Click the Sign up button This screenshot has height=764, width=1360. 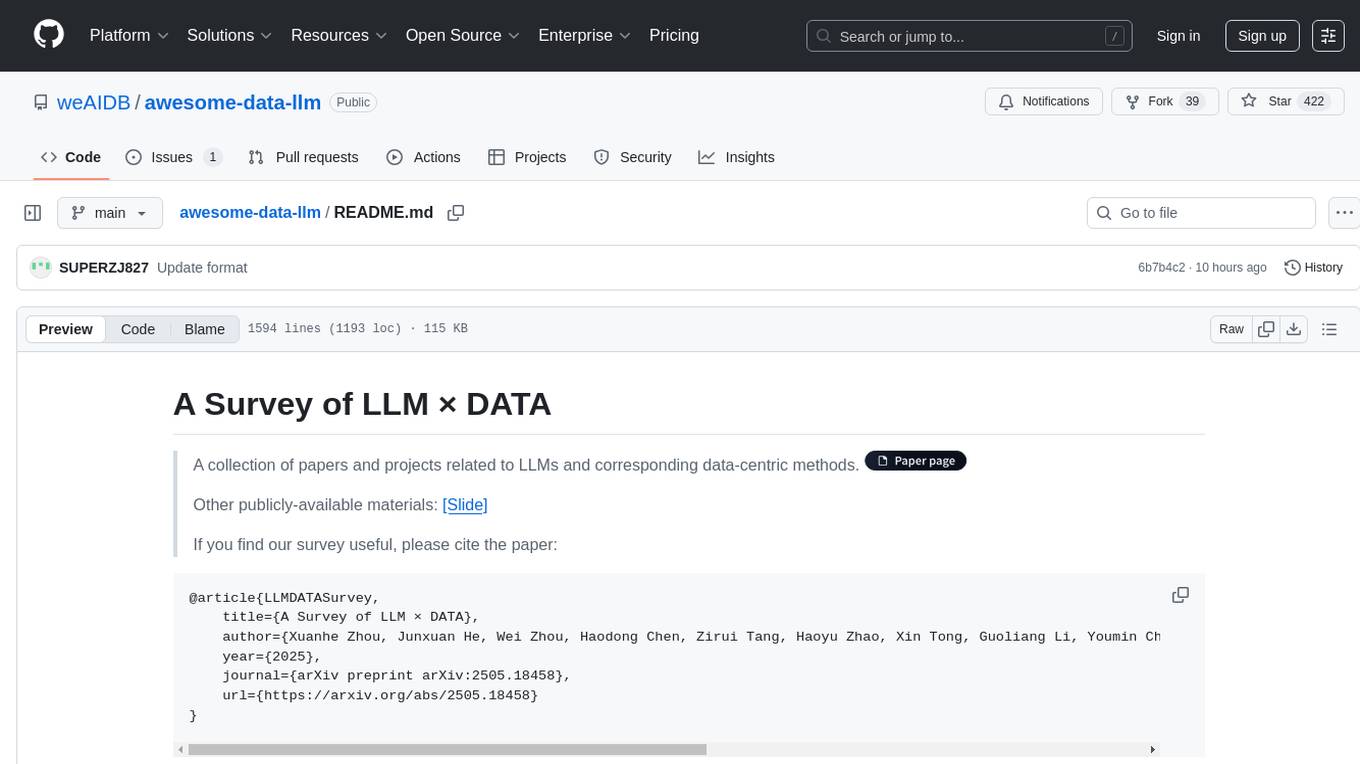tap(1262, 36)
